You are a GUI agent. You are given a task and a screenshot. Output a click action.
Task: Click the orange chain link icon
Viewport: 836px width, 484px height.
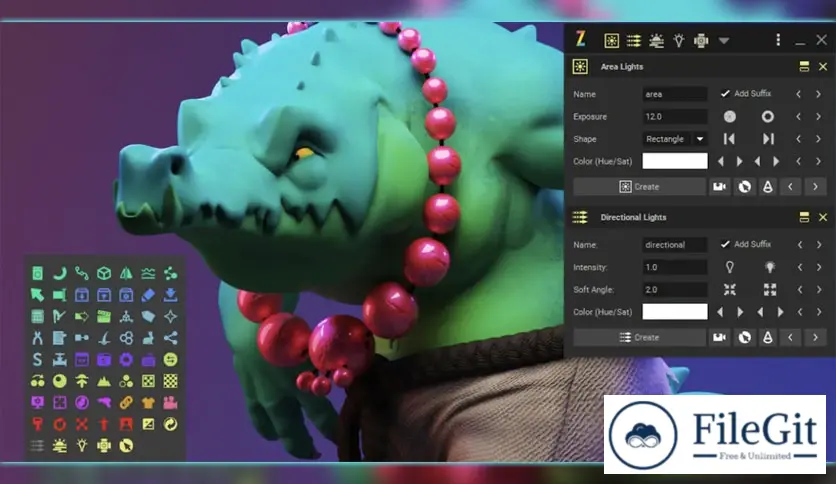(x=126, y=402)
